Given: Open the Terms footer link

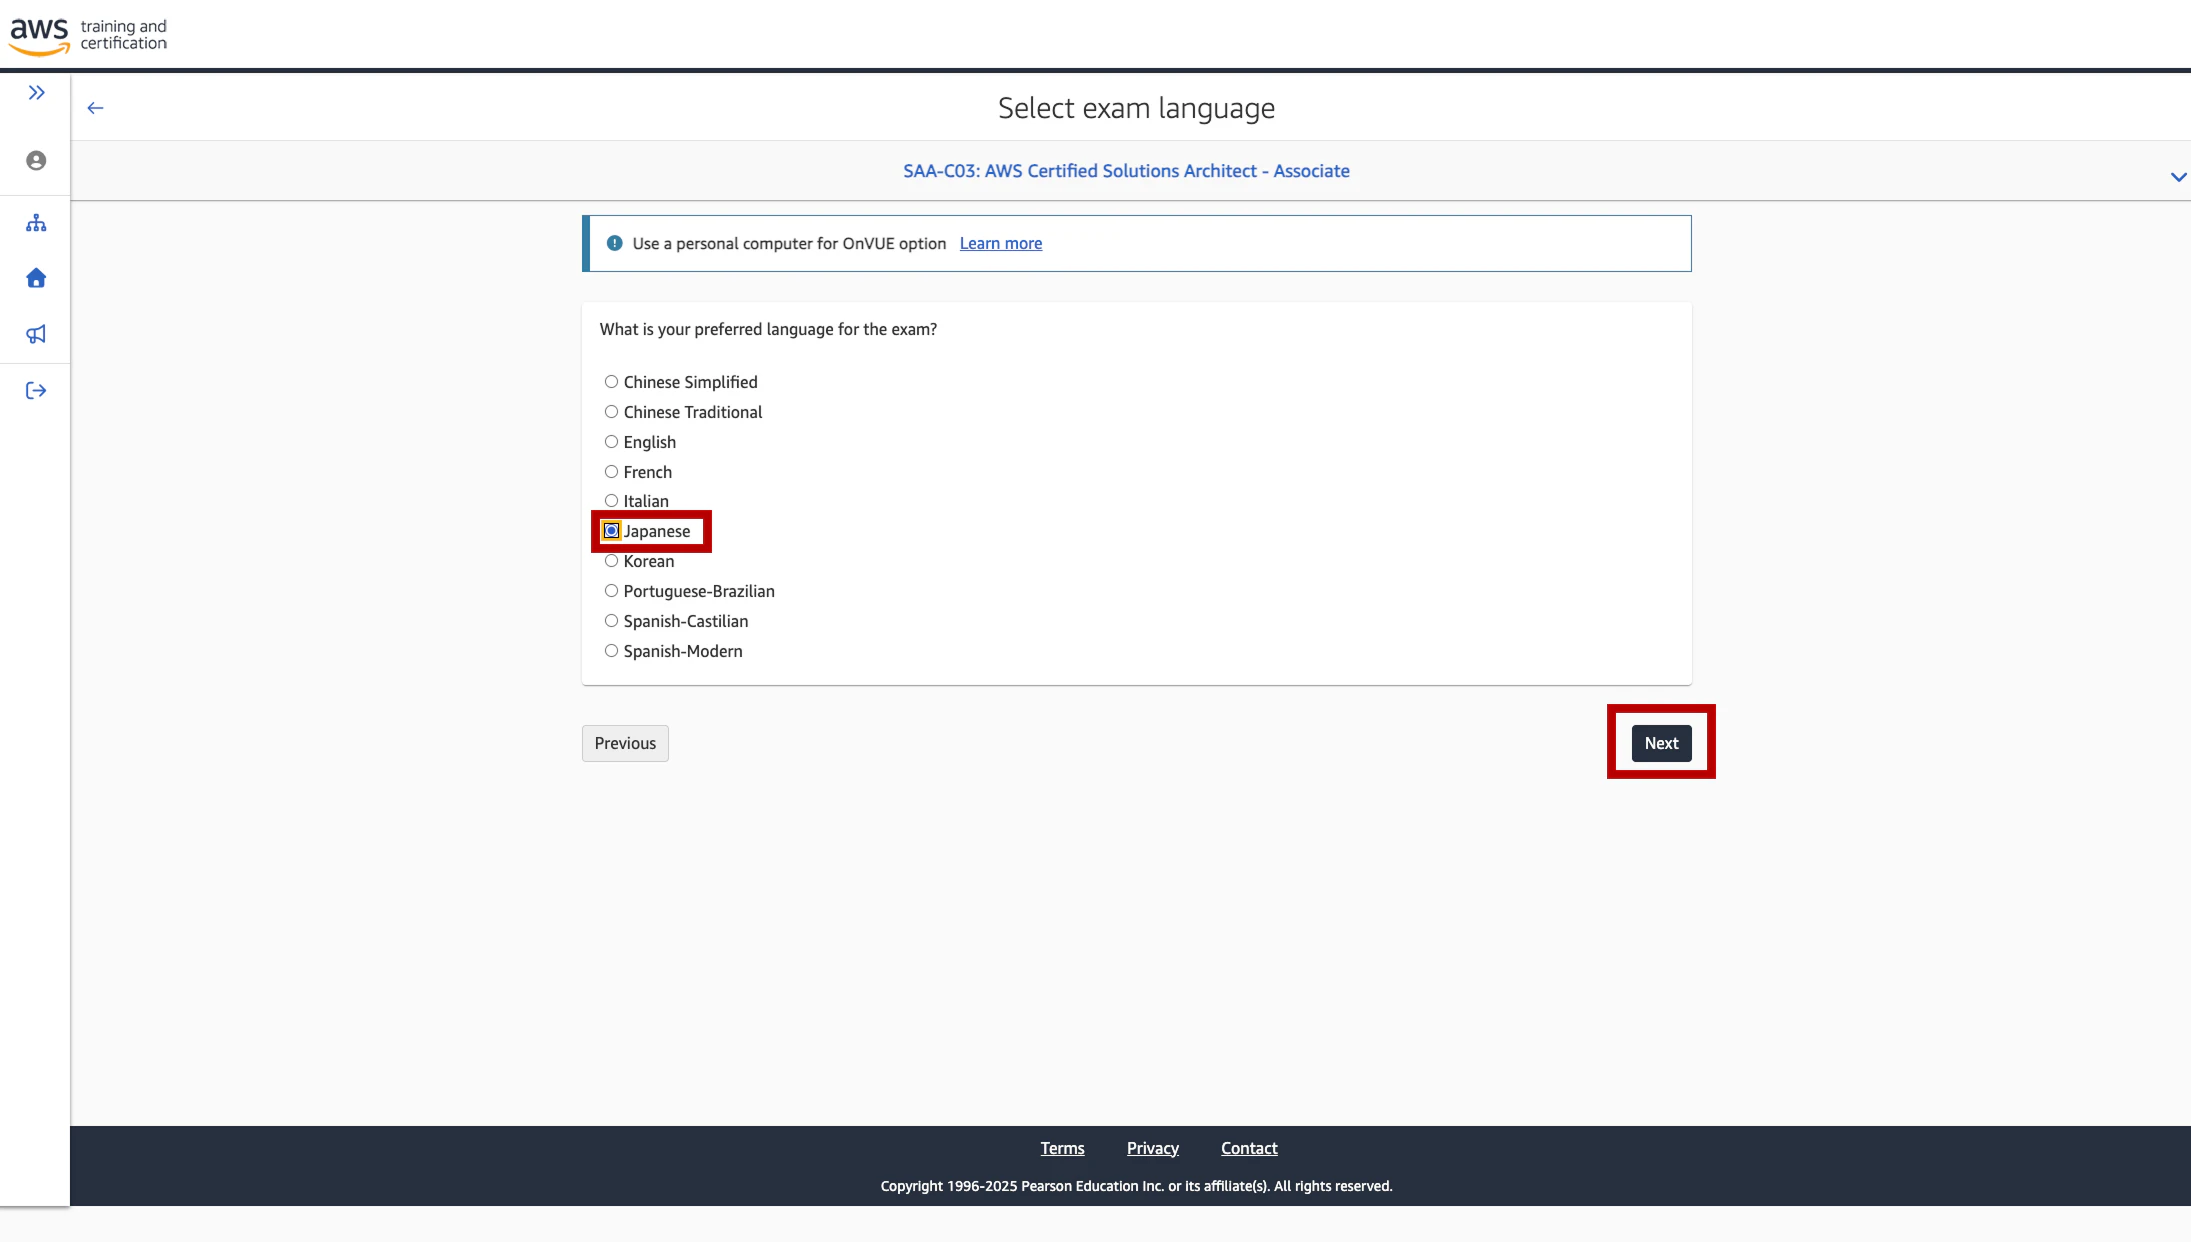Looking at the screenshot, I should pos(1062,1148).
